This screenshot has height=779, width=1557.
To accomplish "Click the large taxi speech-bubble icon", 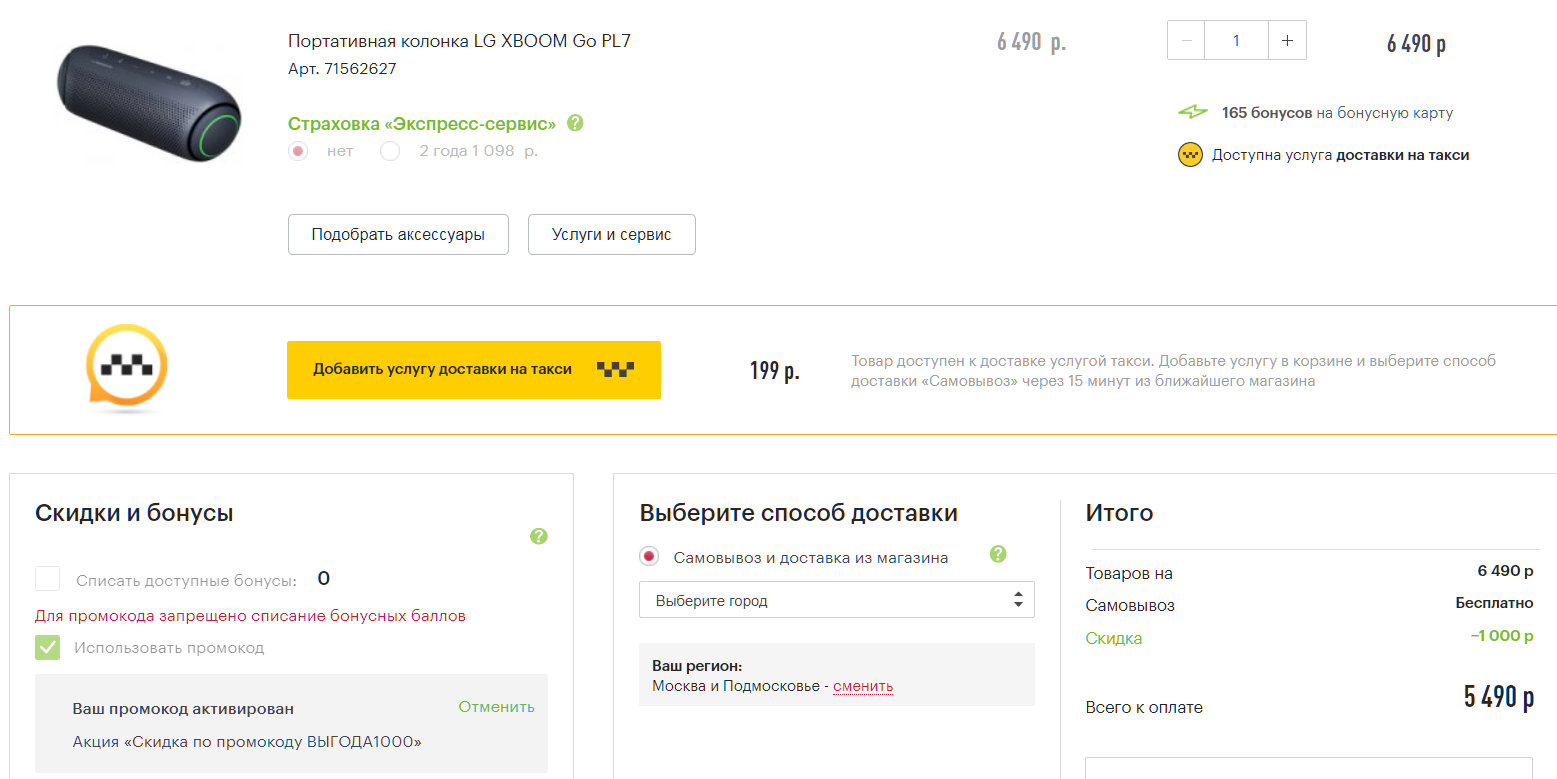I will tap(126, 367).
